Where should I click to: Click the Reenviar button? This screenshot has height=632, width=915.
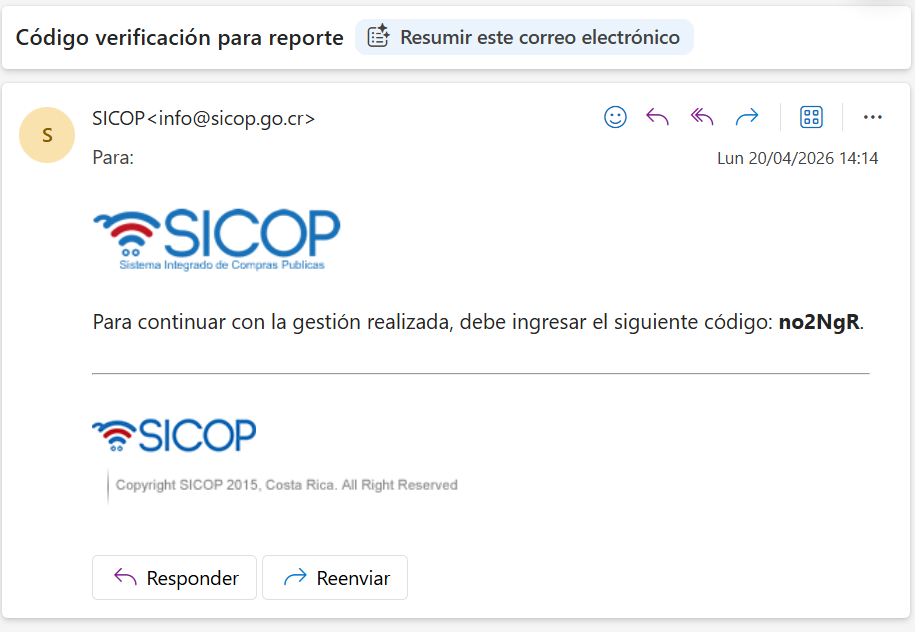point(334,578)
